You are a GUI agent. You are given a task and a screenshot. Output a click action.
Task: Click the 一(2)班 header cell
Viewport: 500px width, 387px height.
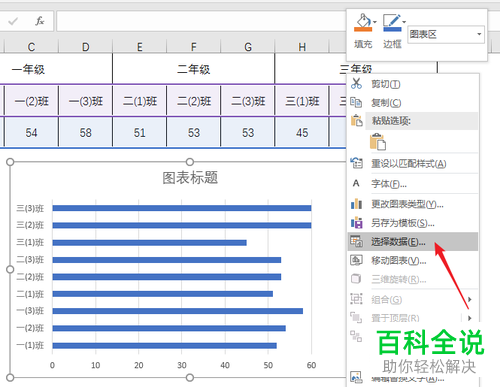31,101
